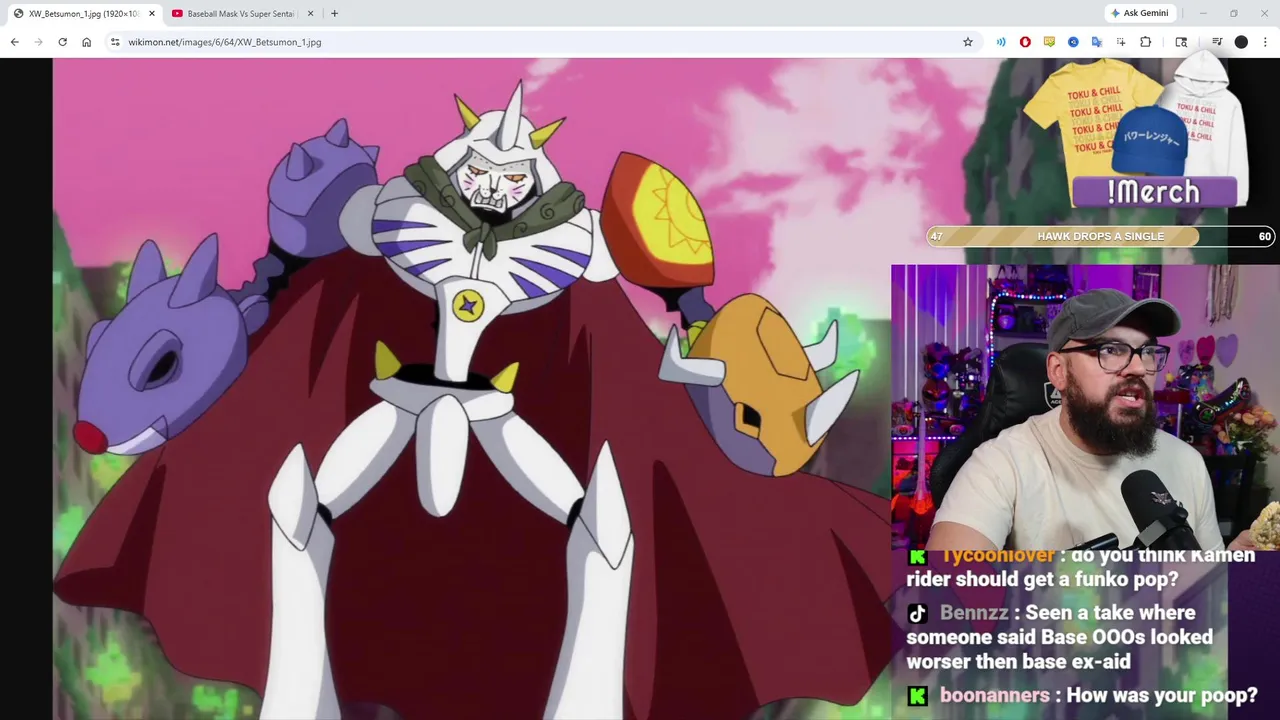
Task: Click the streamer webcam overlay
Action: 1085,407
